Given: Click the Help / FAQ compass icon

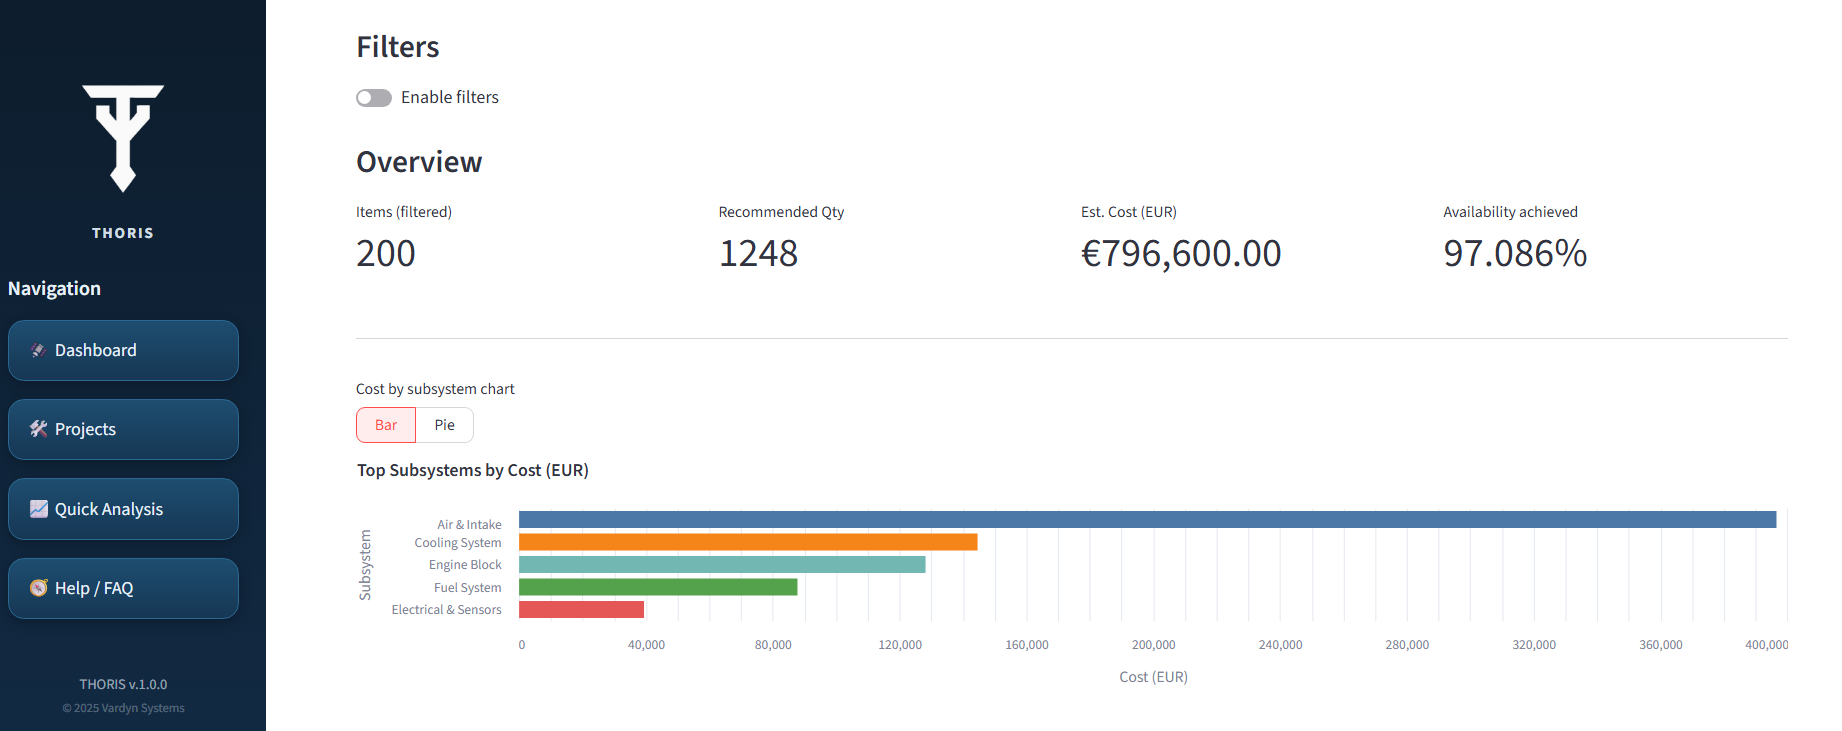Looking at the screenshot, I should pyautogui.click(x=38, y=588).
